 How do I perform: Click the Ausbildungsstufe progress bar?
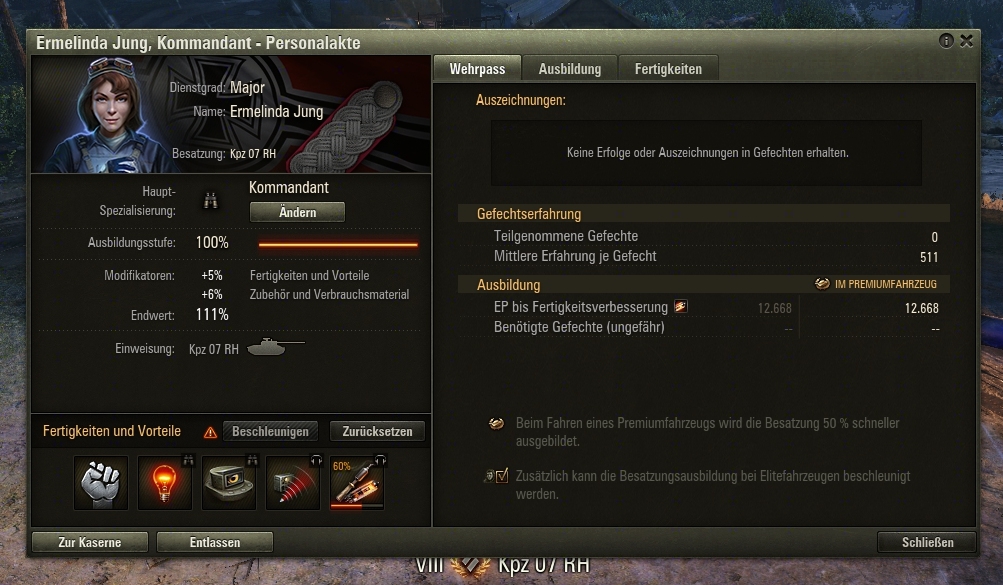pyautogui.click(x=338, y=244)
